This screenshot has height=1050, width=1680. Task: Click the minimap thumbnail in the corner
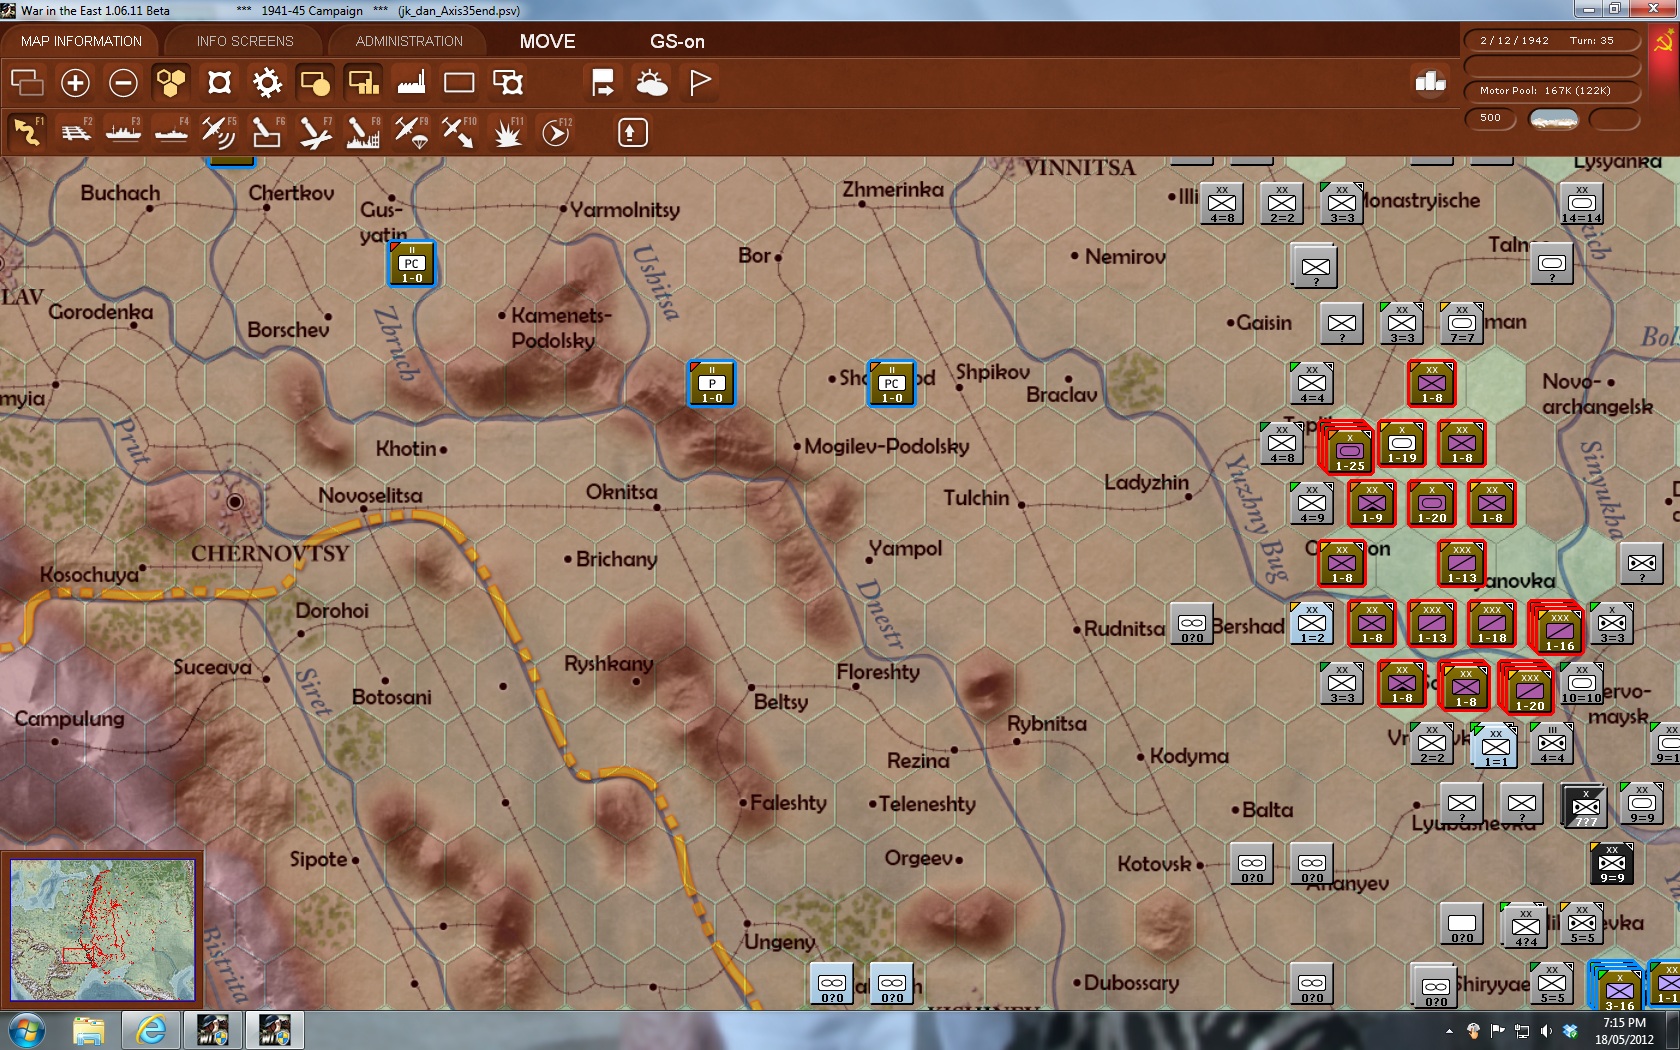pyautogui.click(x=102, y=930)
